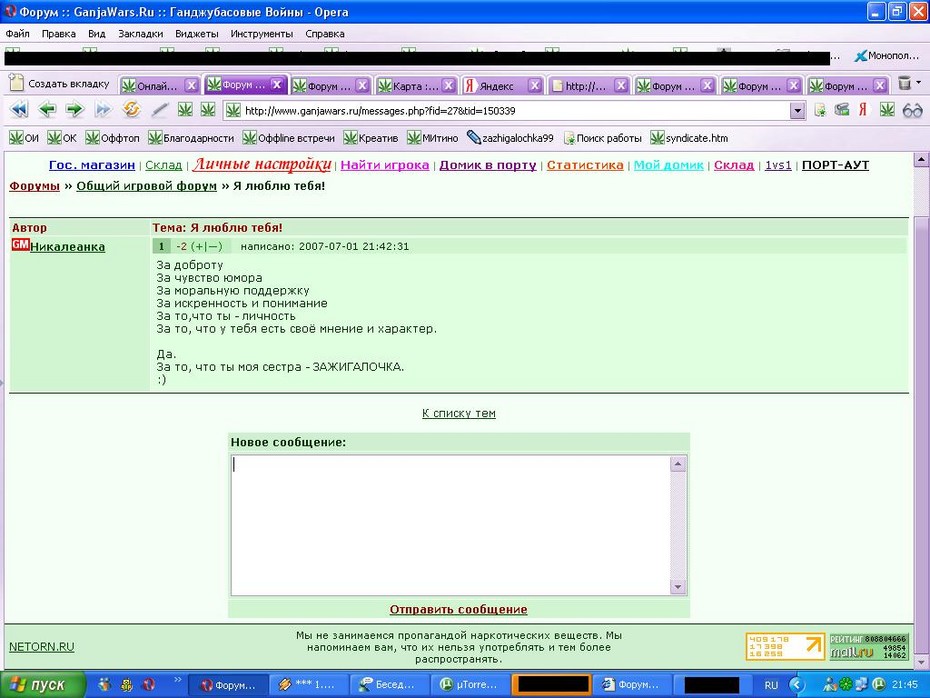Screen dimensions: 930x698
Task: Switch to the µTorrent taskbar window
Action: [469, 684]
